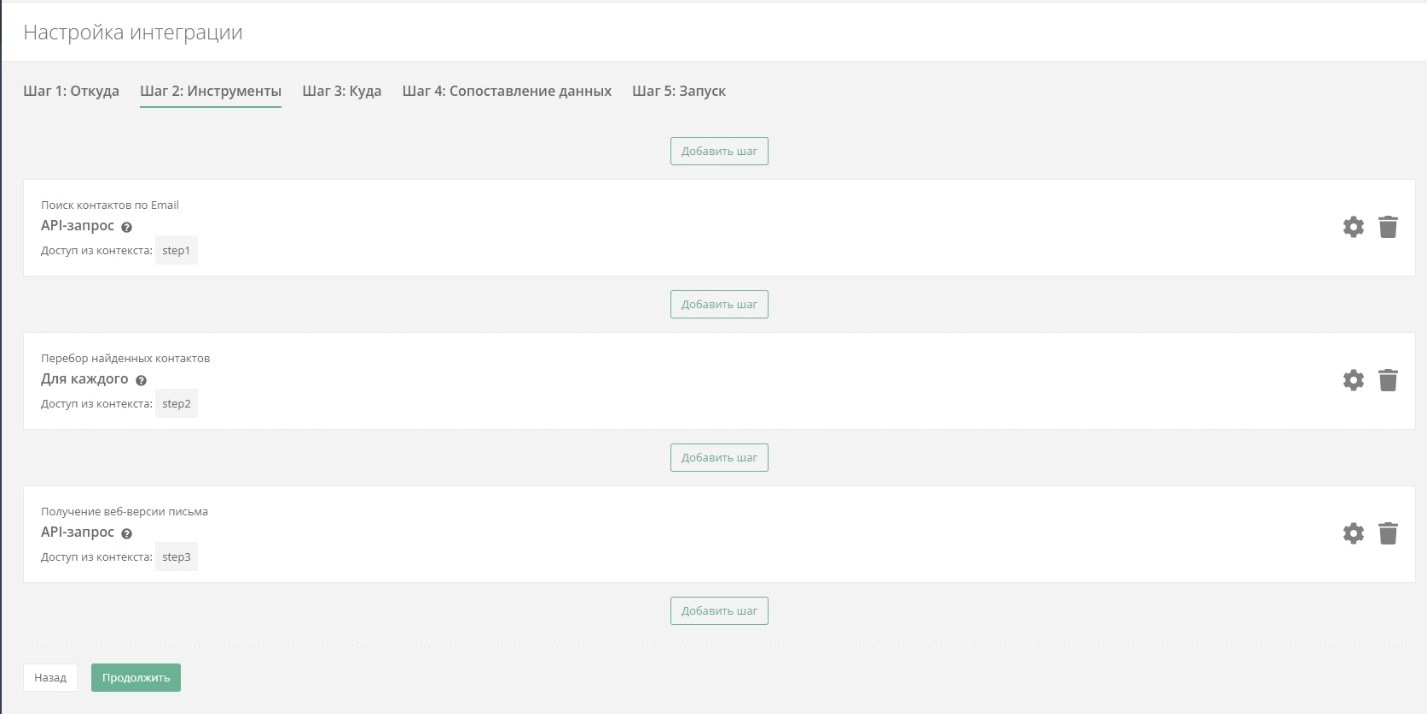This screenshot has width=1427, height=714.
Task: Remove the 'Получение веб-версии письма' step via trash icon
Action: [1388, 533]
